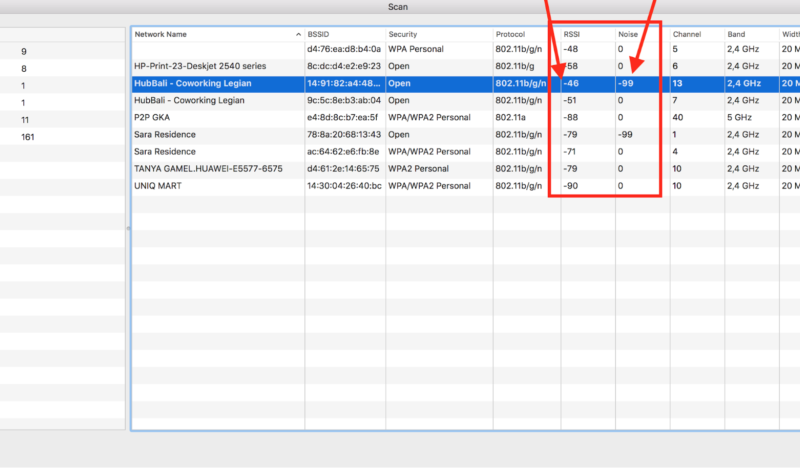This screenshot has height=468, width=800.
Task: Click the RSSI value -90 cell
Action: (x=570, y=186)
